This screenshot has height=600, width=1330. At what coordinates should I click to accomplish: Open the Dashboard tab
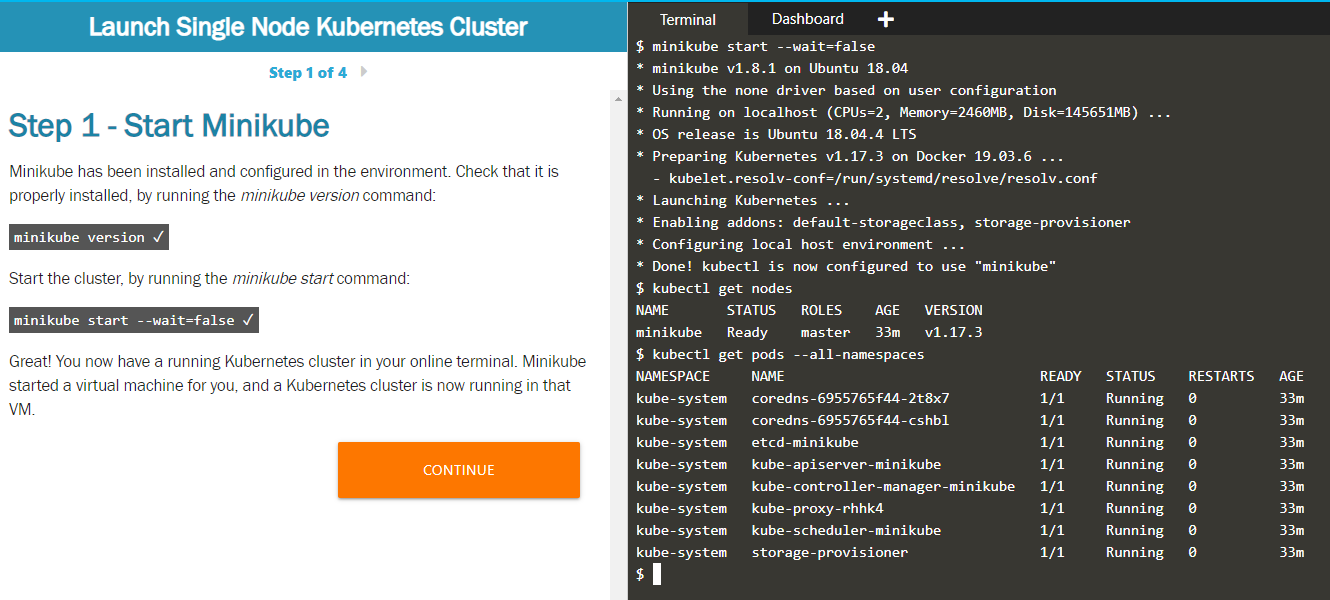click(808, 19)
